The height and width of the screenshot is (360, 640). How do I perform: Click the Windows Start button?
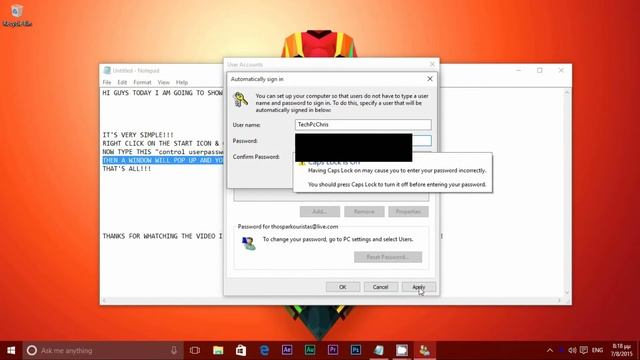coord(11,350)
